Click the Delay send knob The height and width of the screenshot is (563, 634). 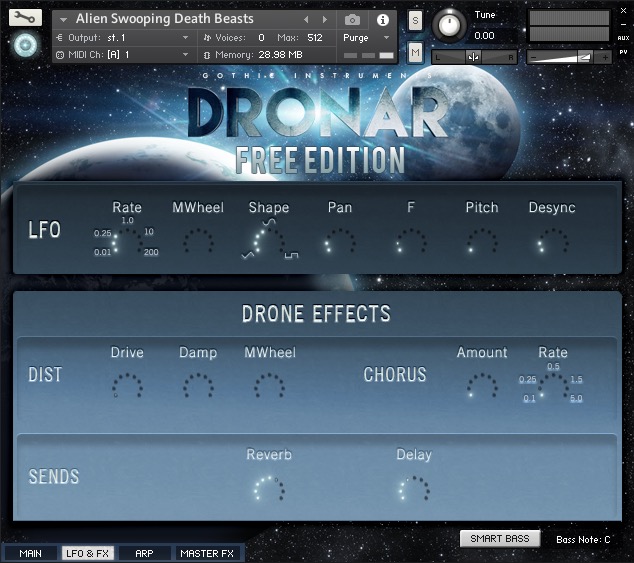point(414,489)
